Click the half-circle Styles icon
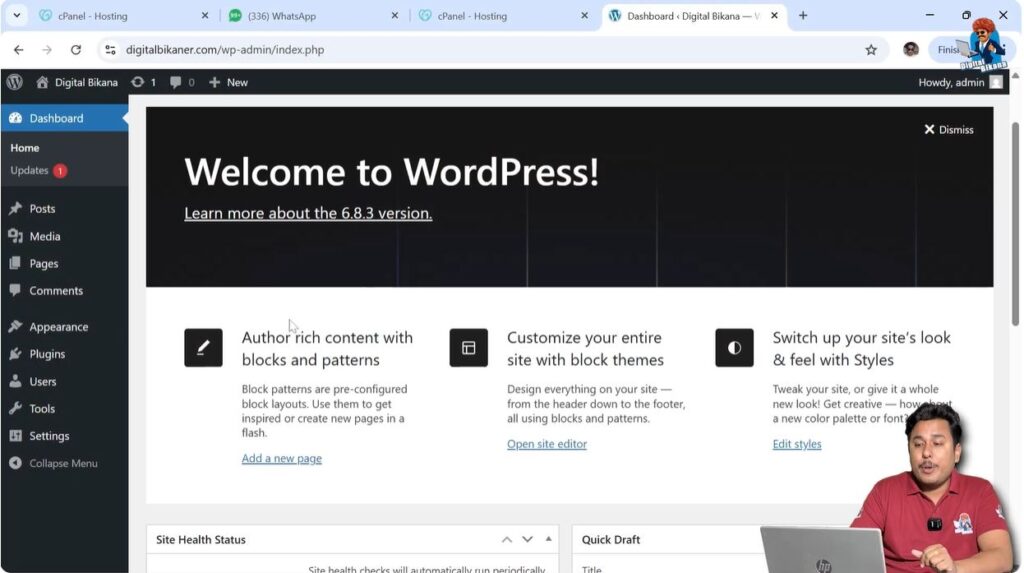The width and height of the screenshot is (1024, 573). point(734,348)
